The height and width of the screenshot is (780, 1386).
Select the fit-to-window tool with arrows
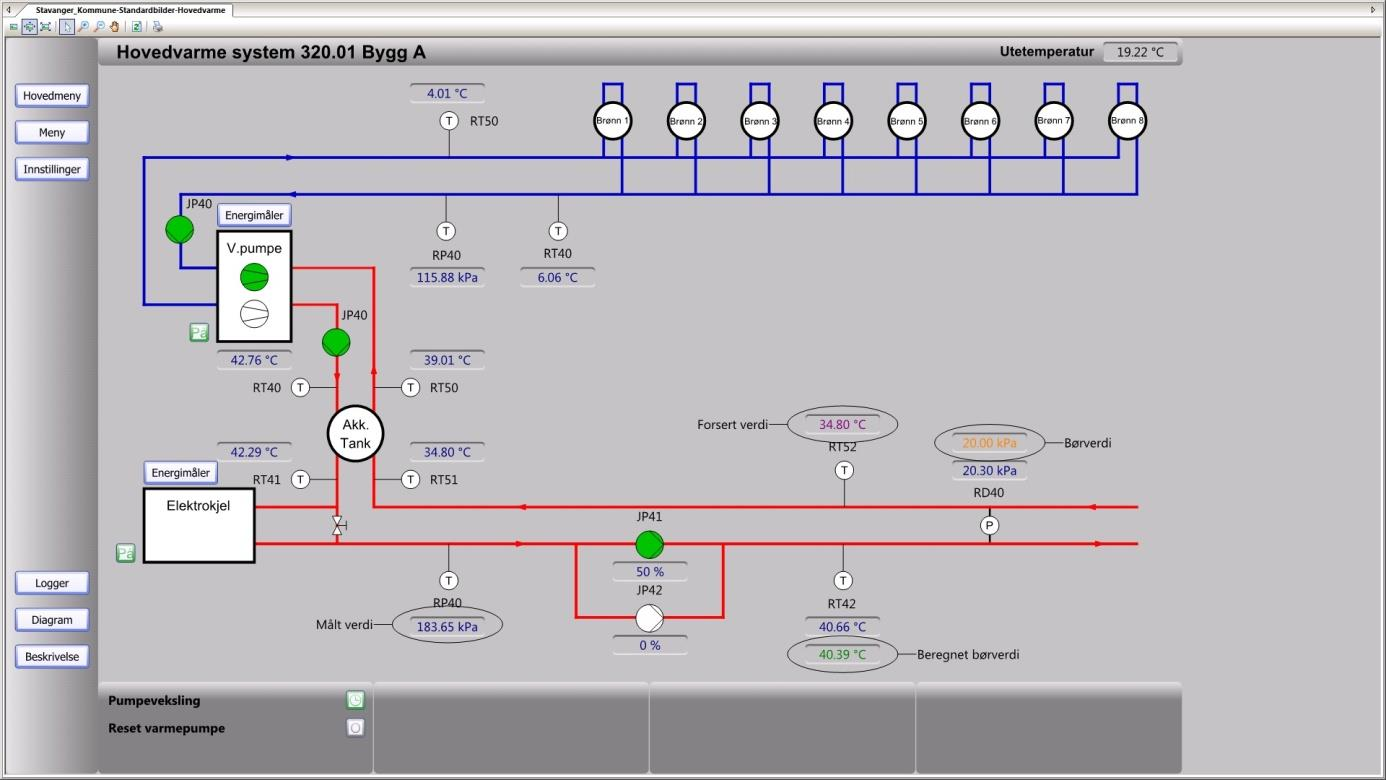click(x=29, y=27)
